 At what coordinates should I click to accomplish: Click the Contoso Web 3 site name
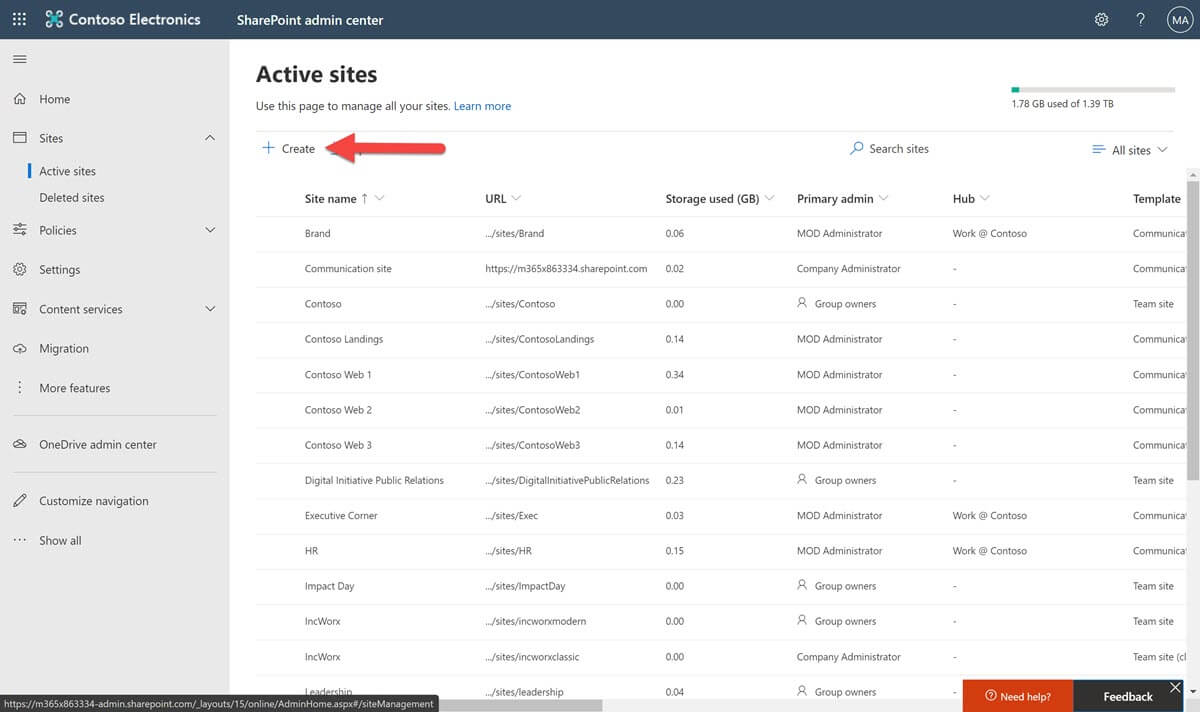tap(338, 445)
